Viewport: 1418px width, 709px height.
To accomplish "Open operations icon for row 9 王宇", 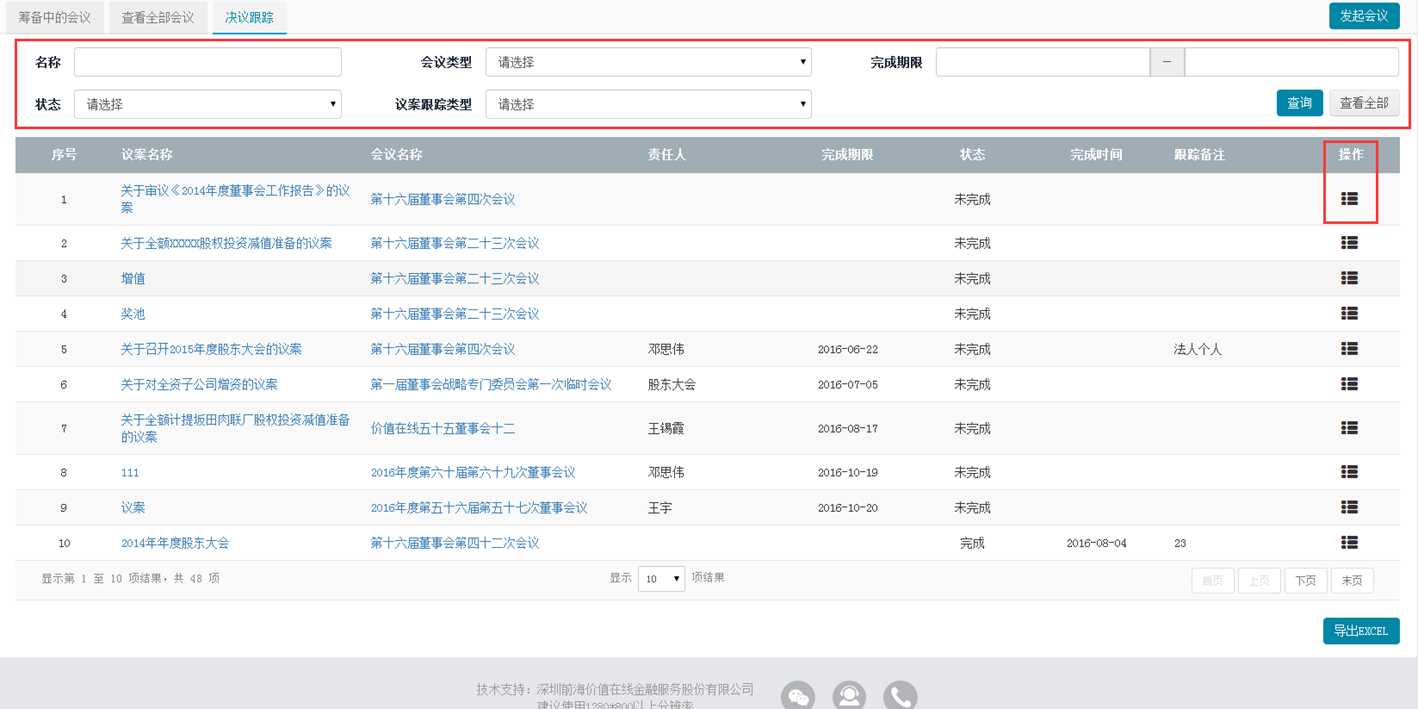I will pos(1349,507).
